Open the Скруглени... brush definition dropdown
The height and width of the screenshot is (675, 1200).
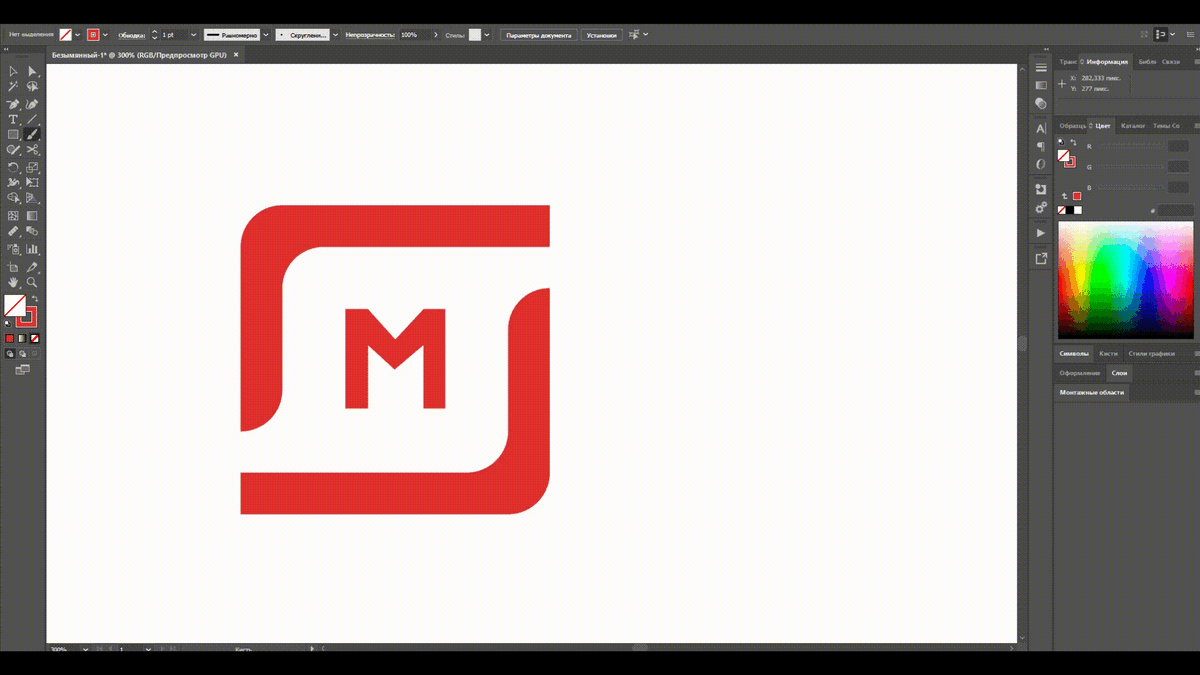(x=335, y=34)
